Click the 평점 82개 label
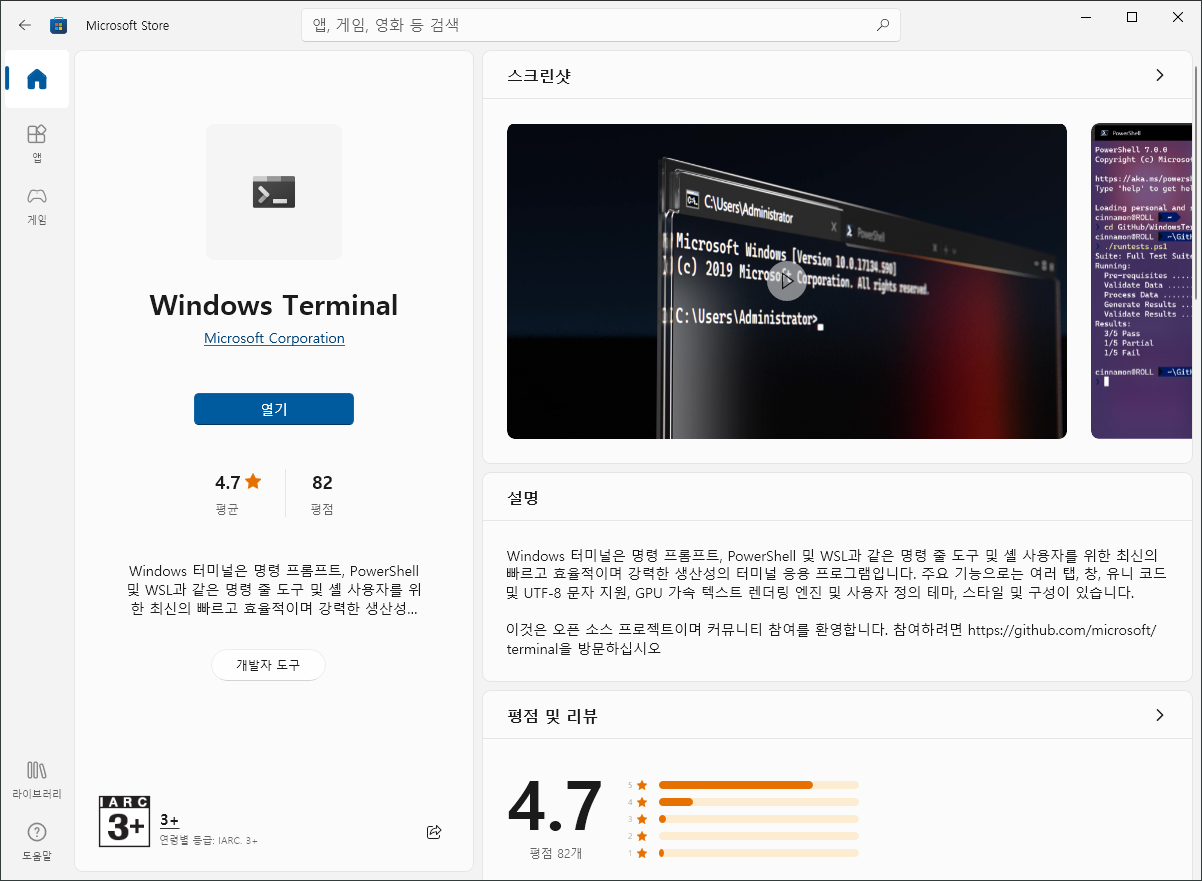Image resolution: width=1202 pixels, height=881 pixels. 556,853
